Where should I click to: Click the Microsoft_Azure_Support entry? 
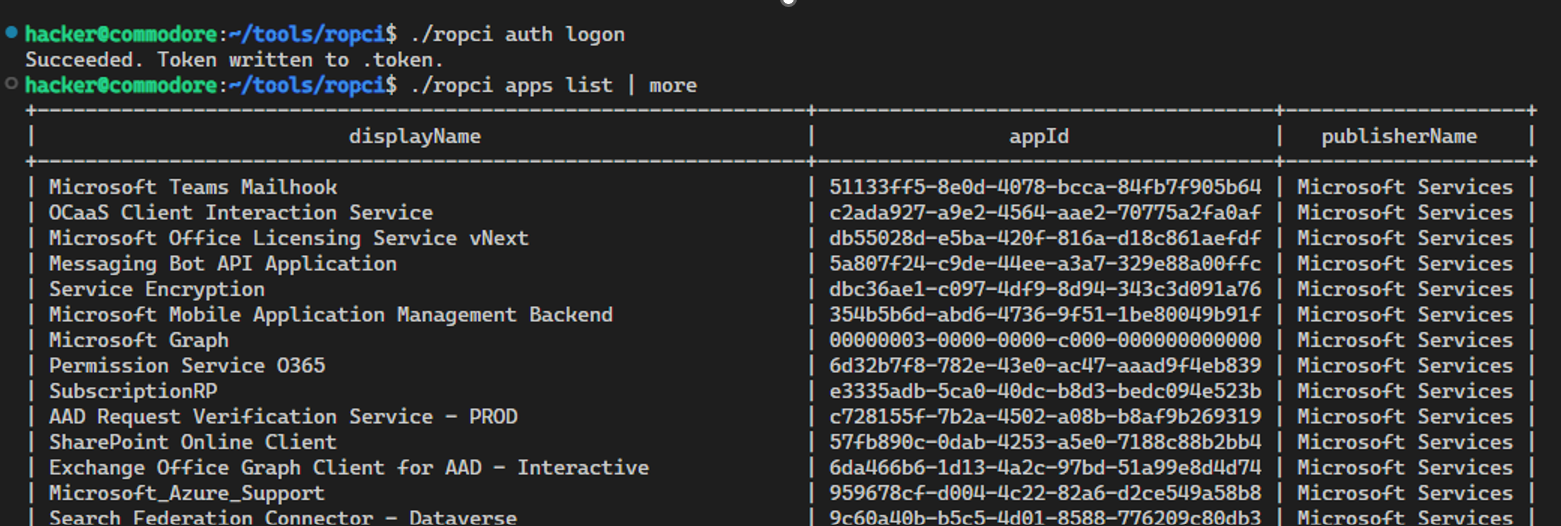187,493
